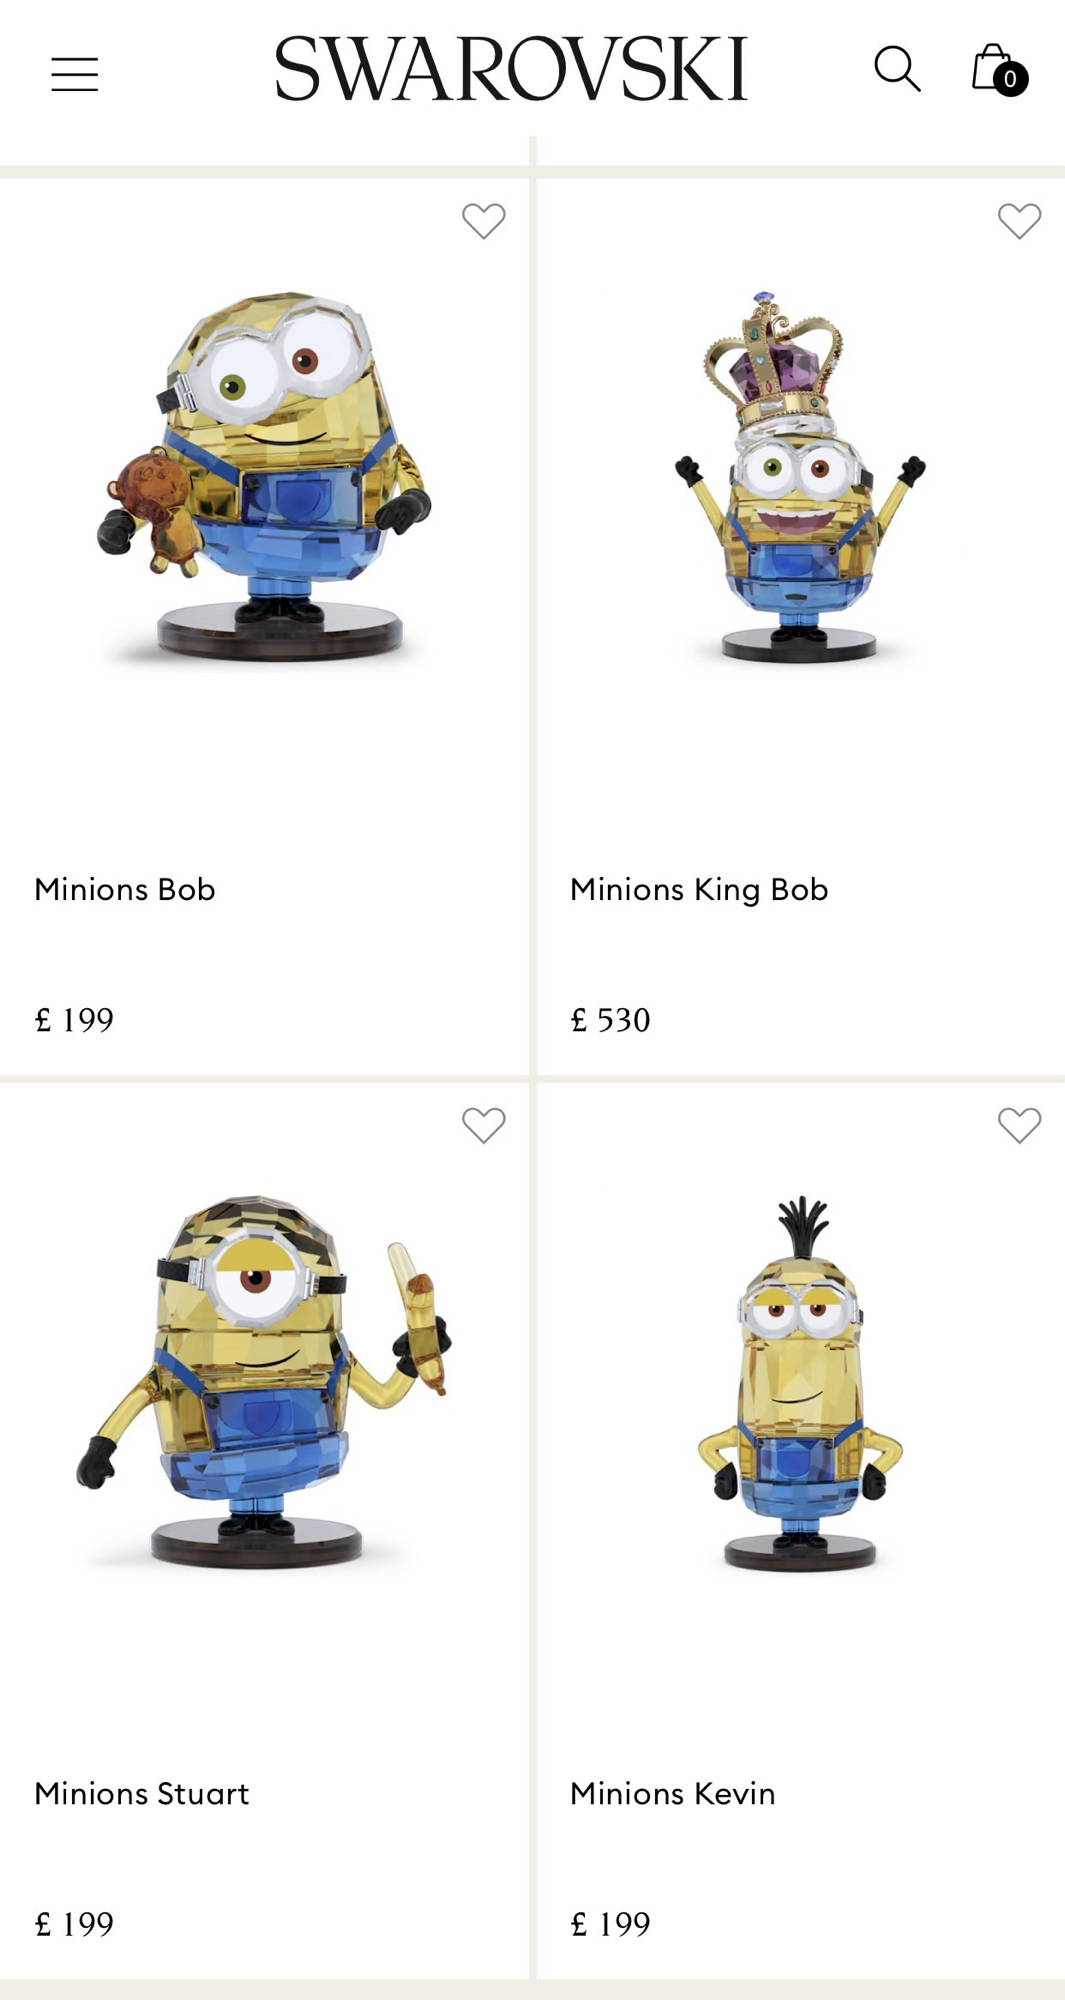Screen dimensions: 1065x2000
Task: Tap the £ 530 price of King Bob
Action: tap(610, 1020)
